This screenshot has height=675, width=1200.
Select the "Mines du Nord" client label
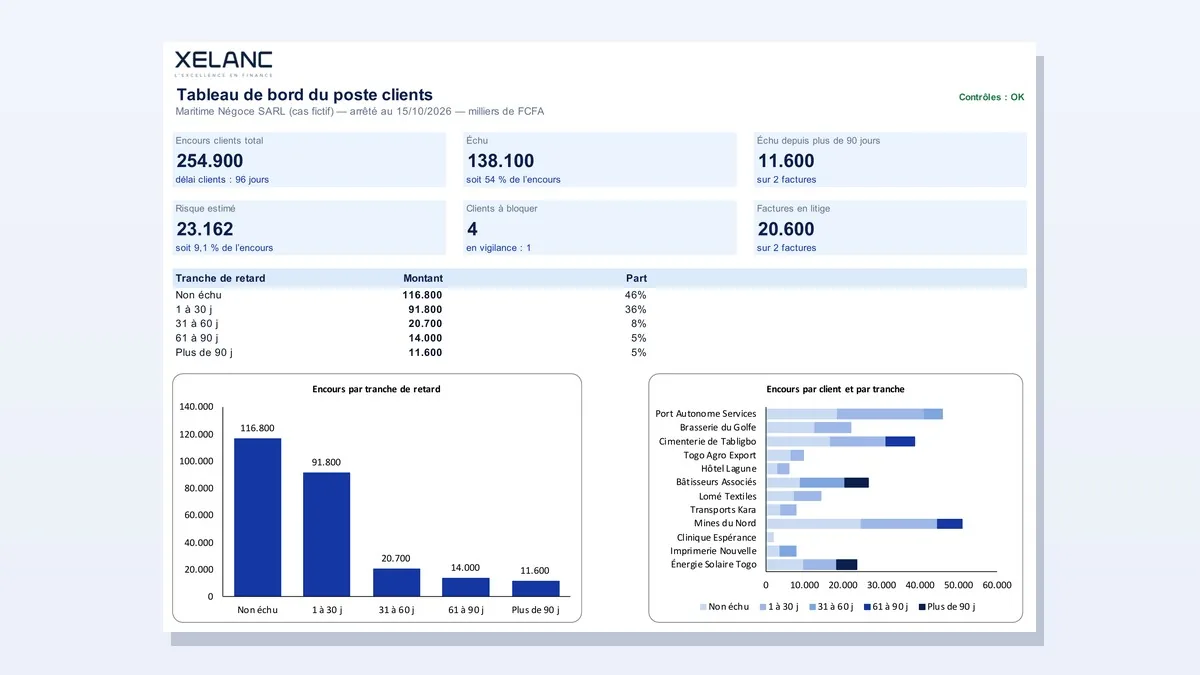tap(725, 523)
